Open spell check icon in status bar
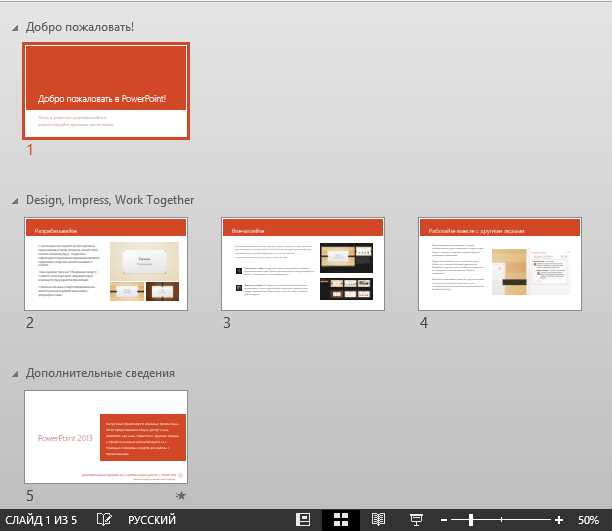Viewport: 612px width, 531px height. [104, 520]
